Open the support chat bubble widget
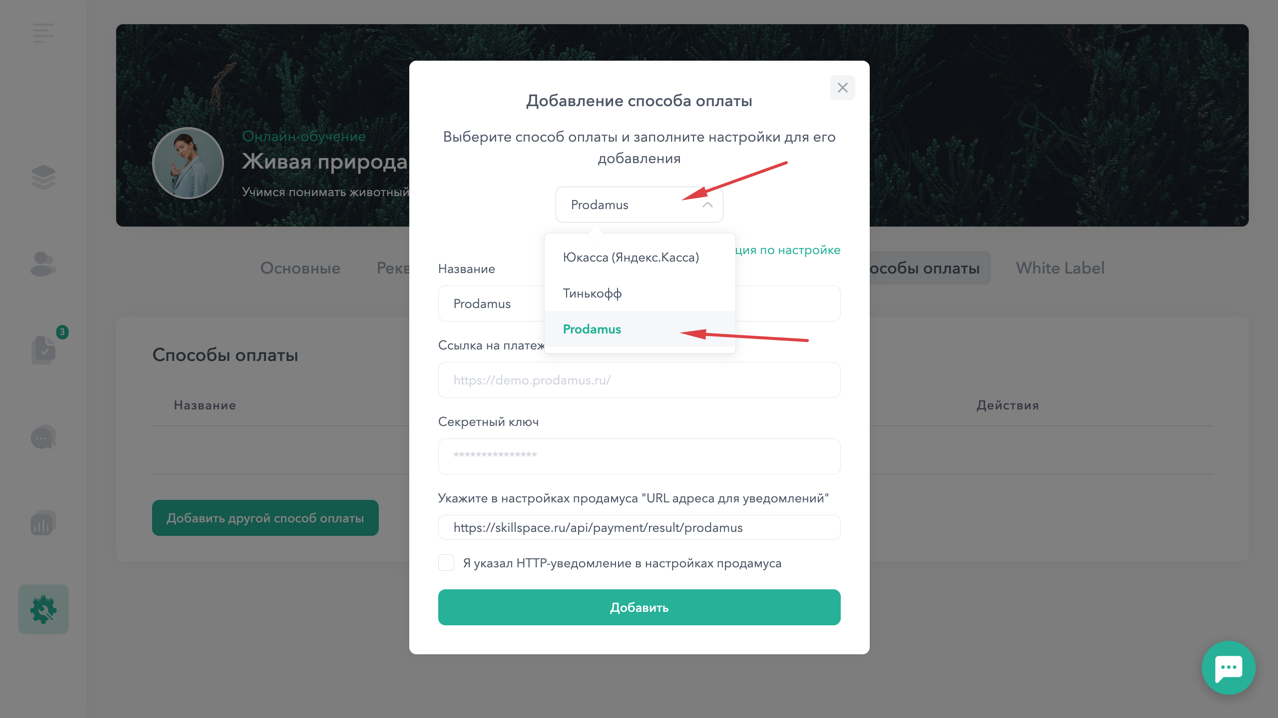The image size is (1279, 718). tap(1228, 667)
